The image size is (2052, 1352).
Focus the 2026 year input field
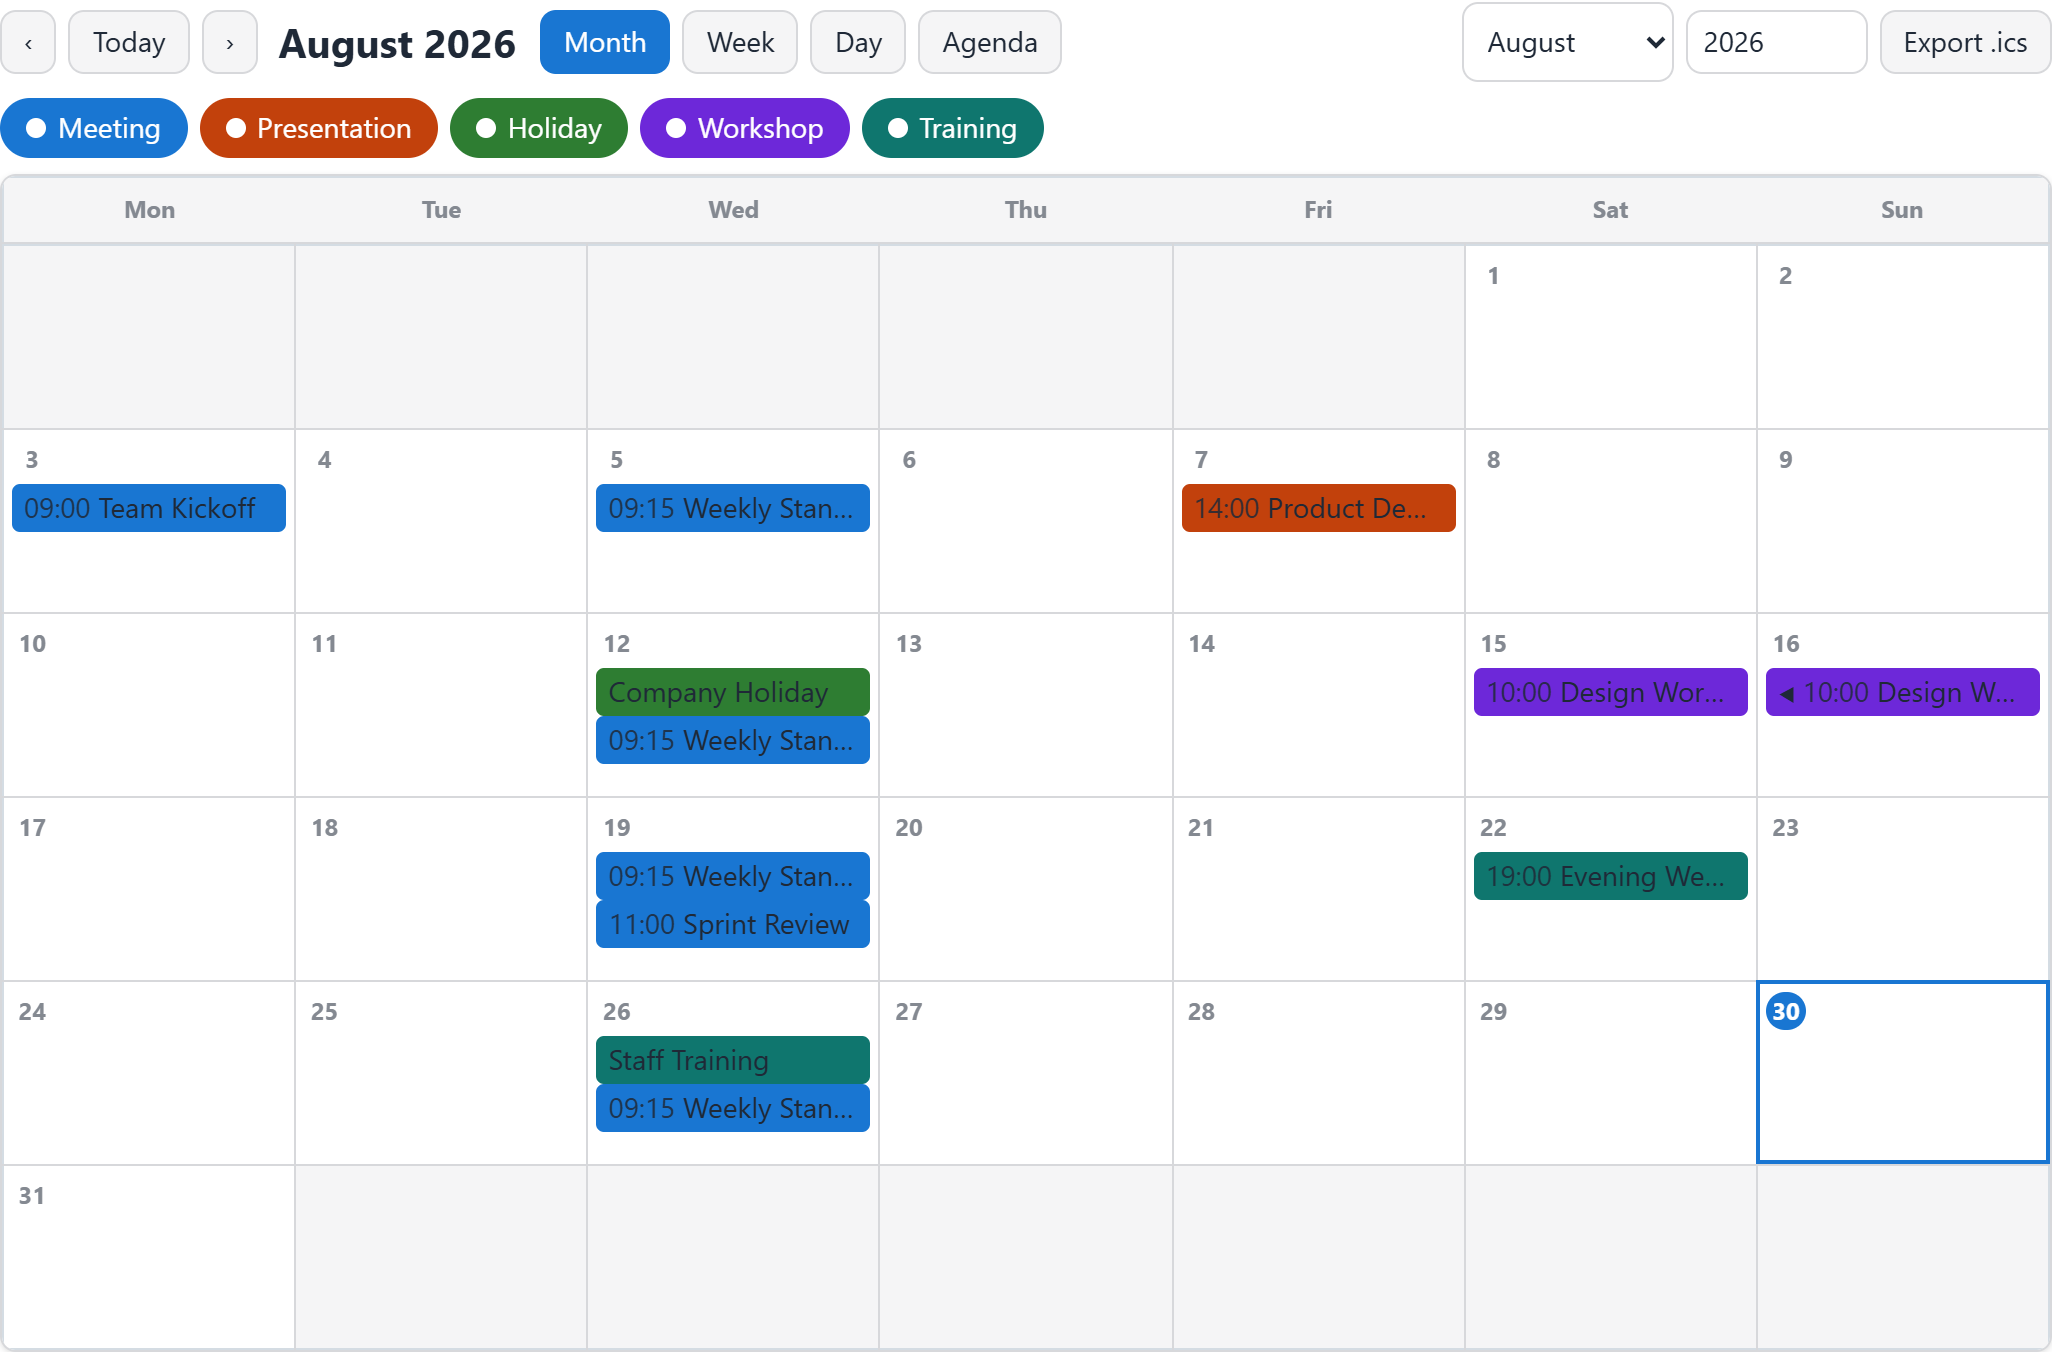coord(1777,43)
